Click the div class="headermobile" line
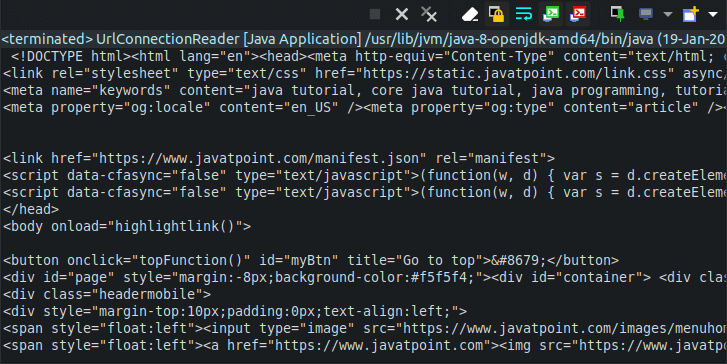Screen dimensions: 727x364 pos(107,294)
